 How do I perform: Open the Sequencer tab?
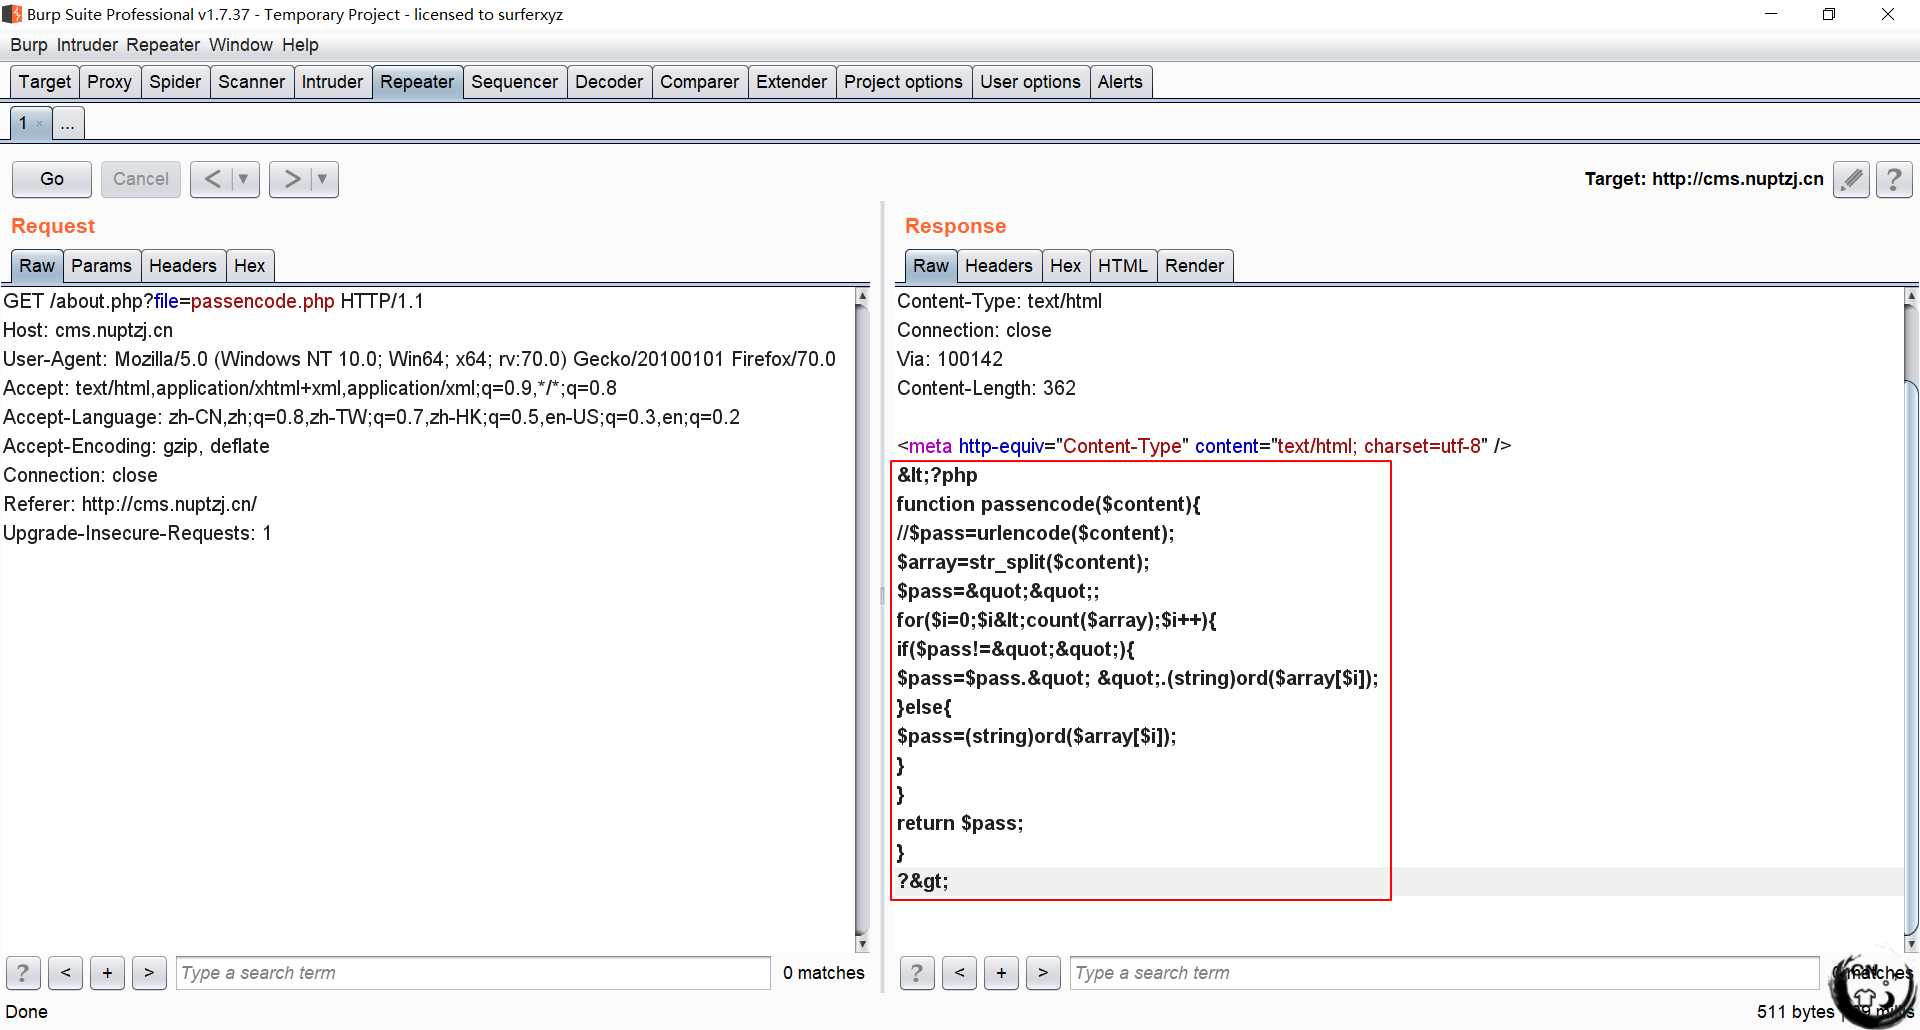[514, 82]
